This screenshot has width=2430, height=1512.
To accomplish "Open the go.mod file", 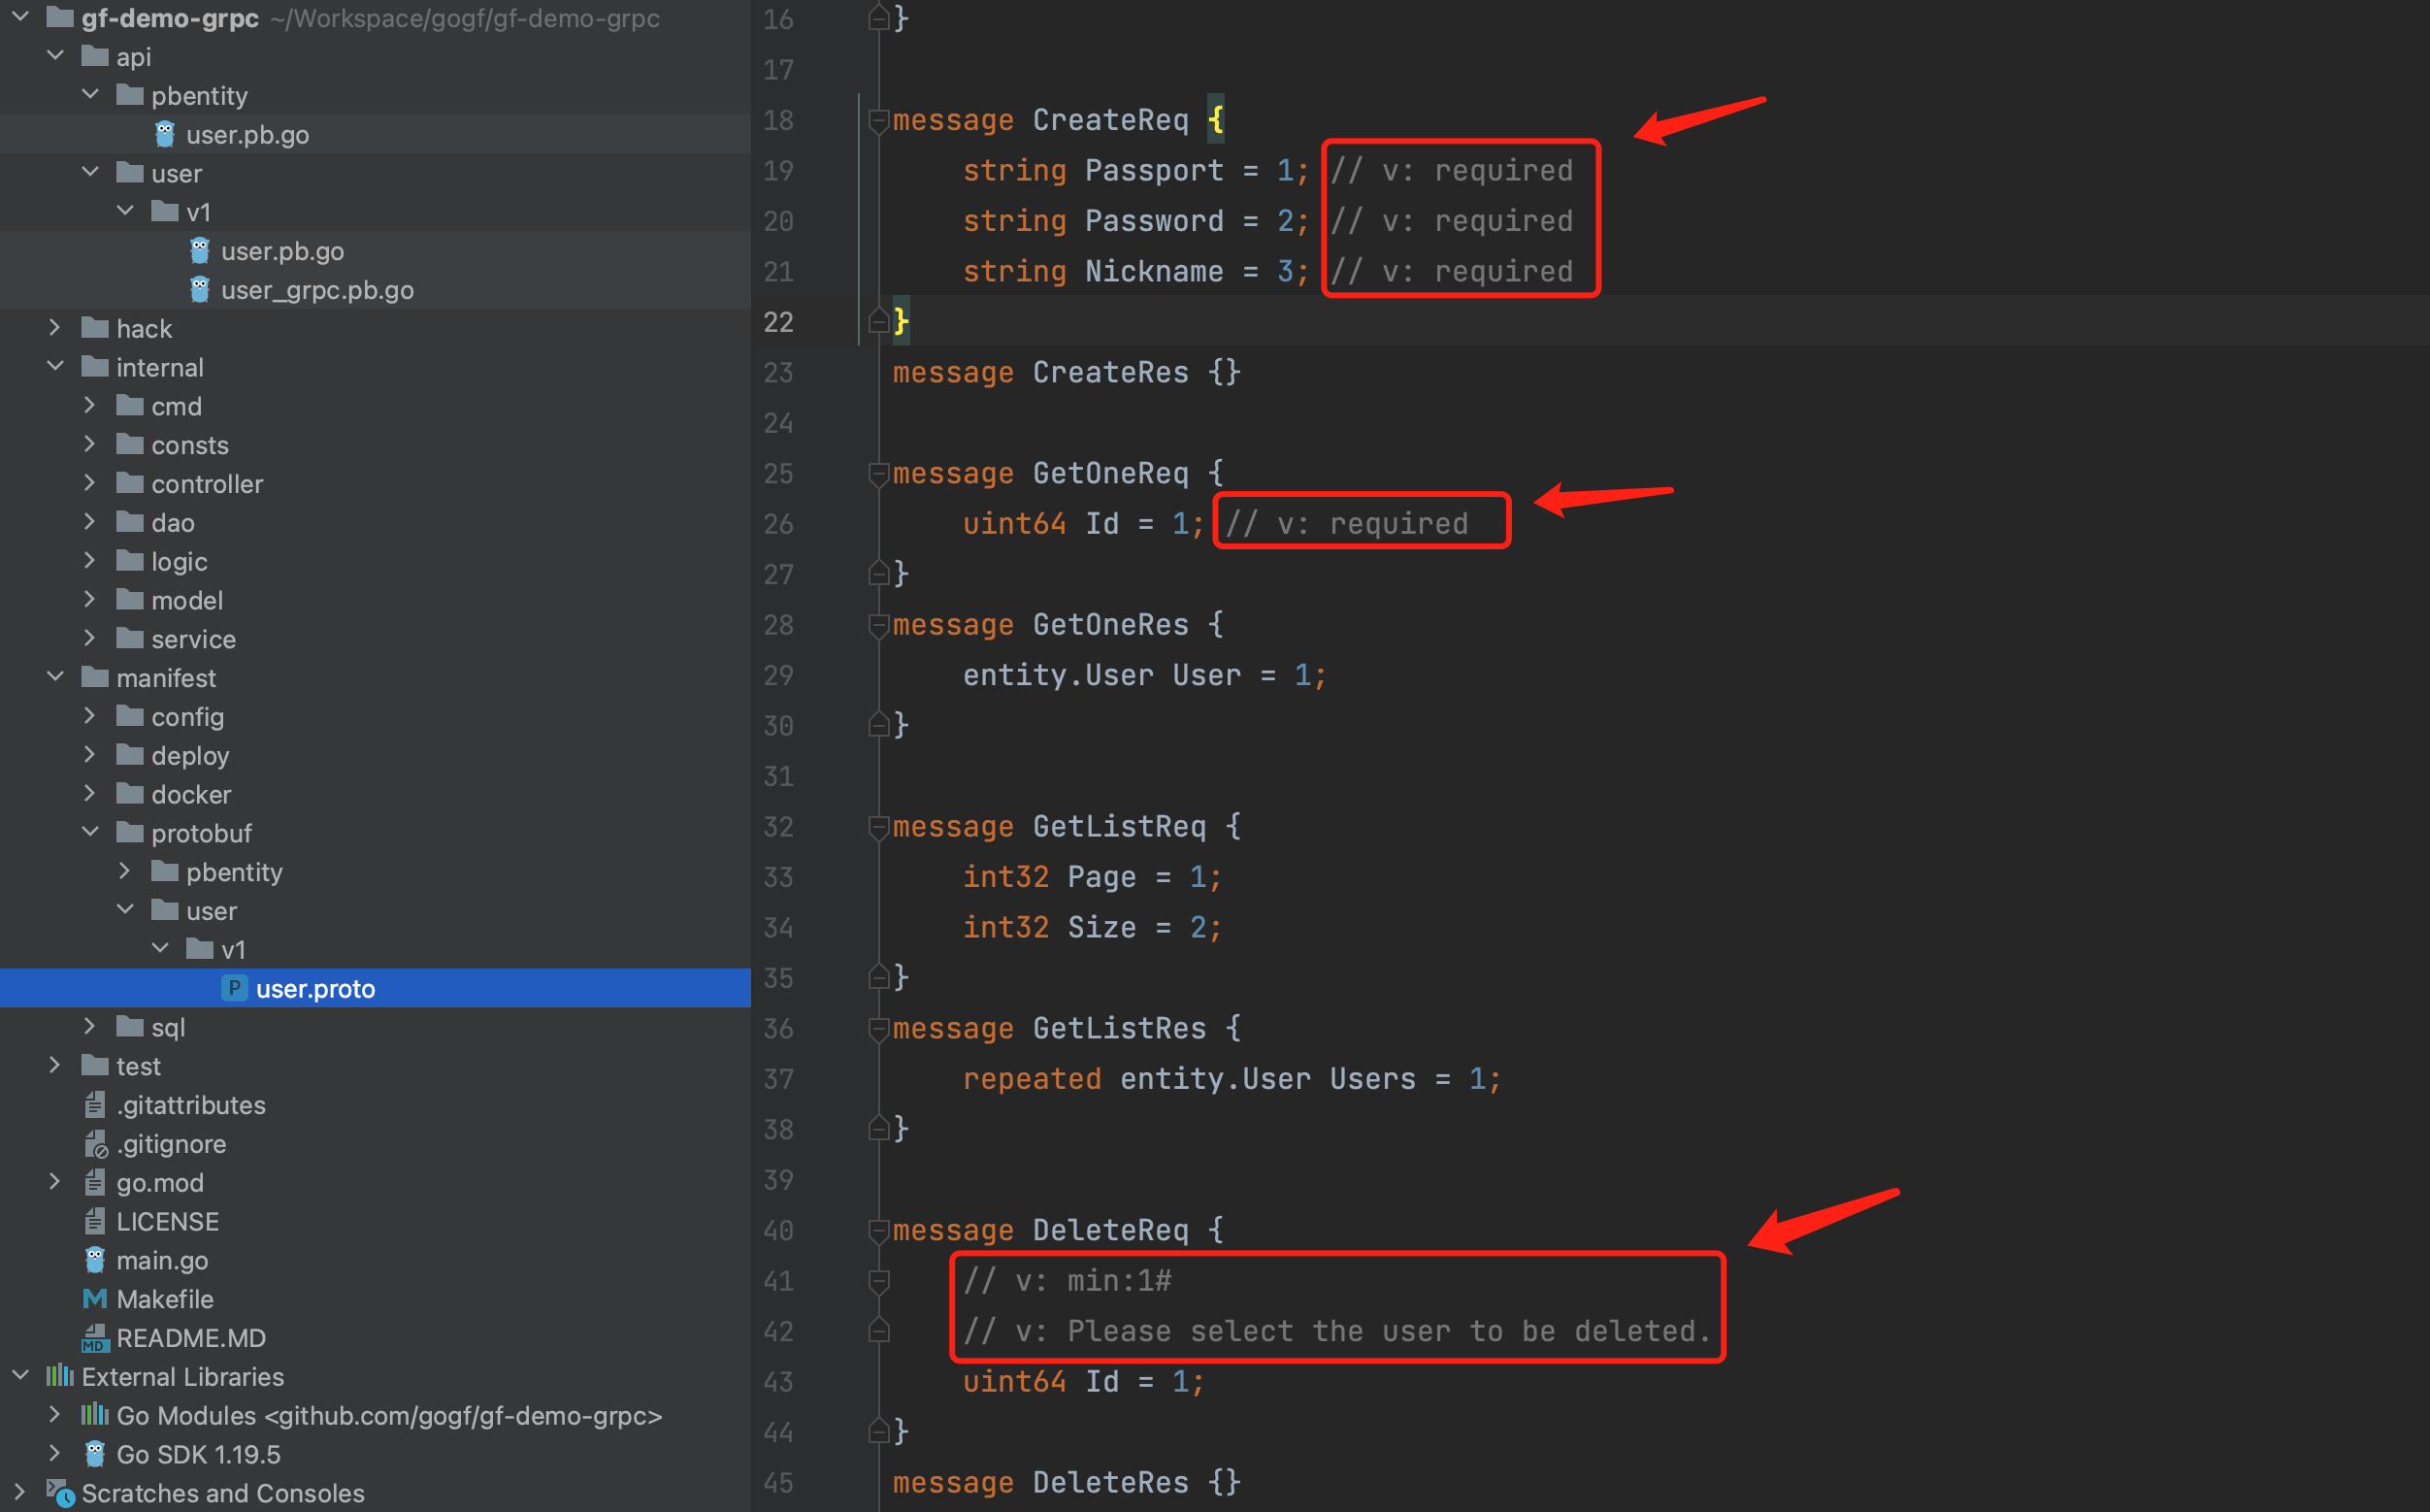I will [160, 1182].
